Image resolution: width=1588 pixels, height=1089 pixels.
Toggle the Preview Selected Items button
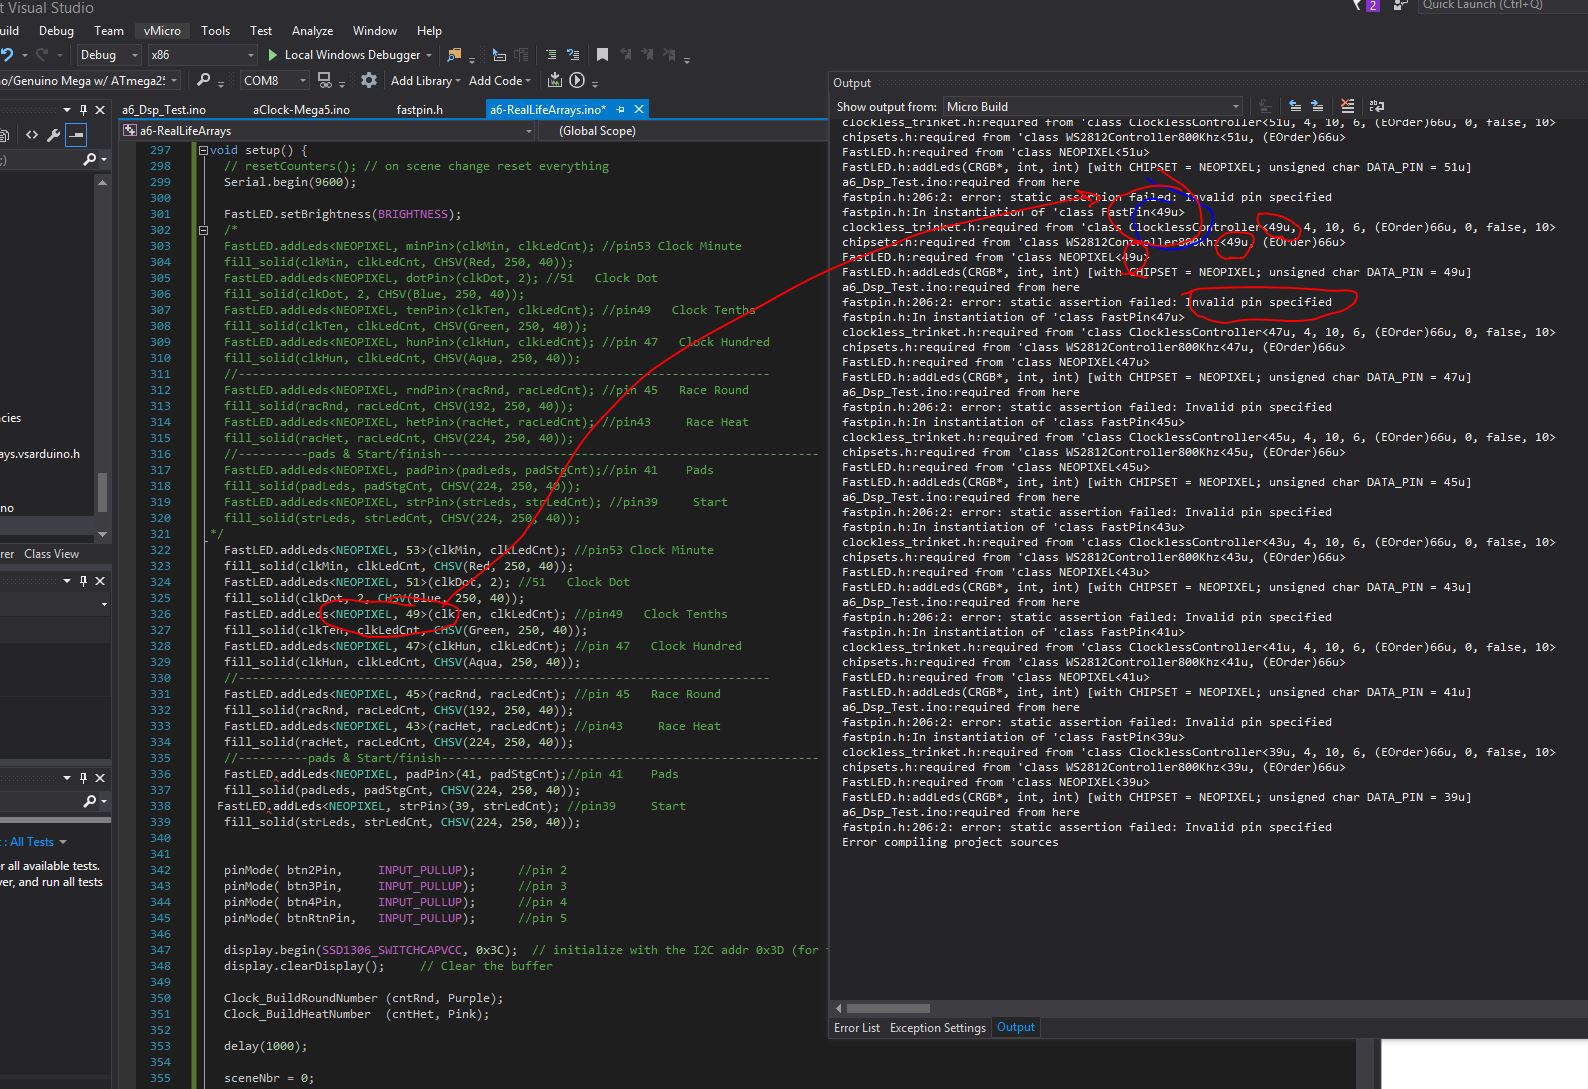pos(77,135)
